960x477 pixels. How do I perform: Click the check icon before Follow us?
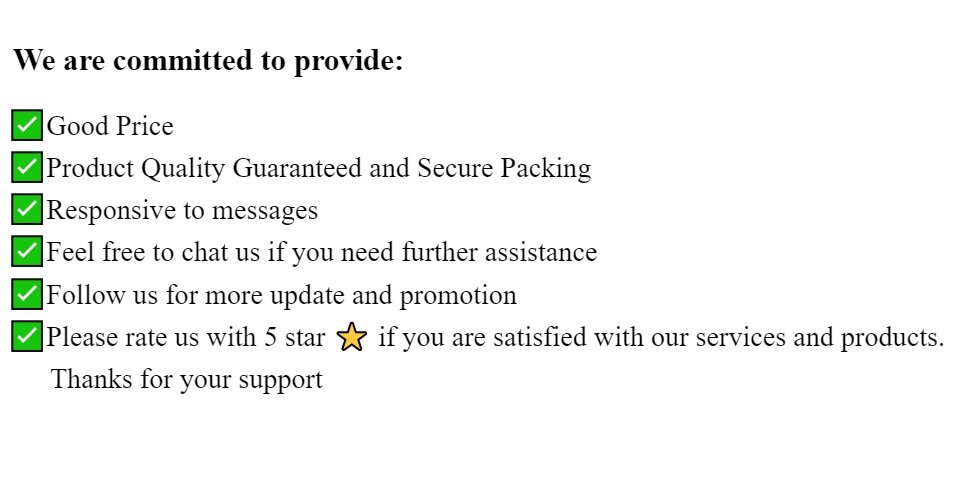(x=27, y=295)
